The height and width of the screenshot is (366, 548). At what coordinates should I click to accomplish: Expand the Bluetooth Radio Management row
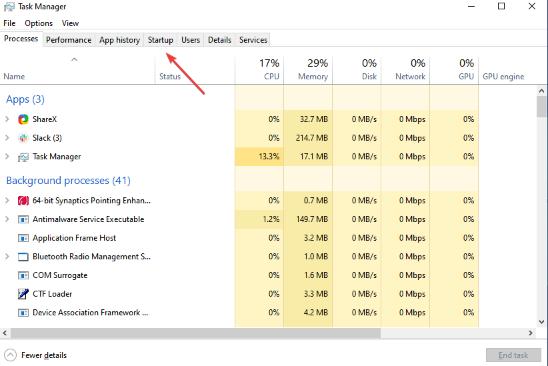point(7,256)
